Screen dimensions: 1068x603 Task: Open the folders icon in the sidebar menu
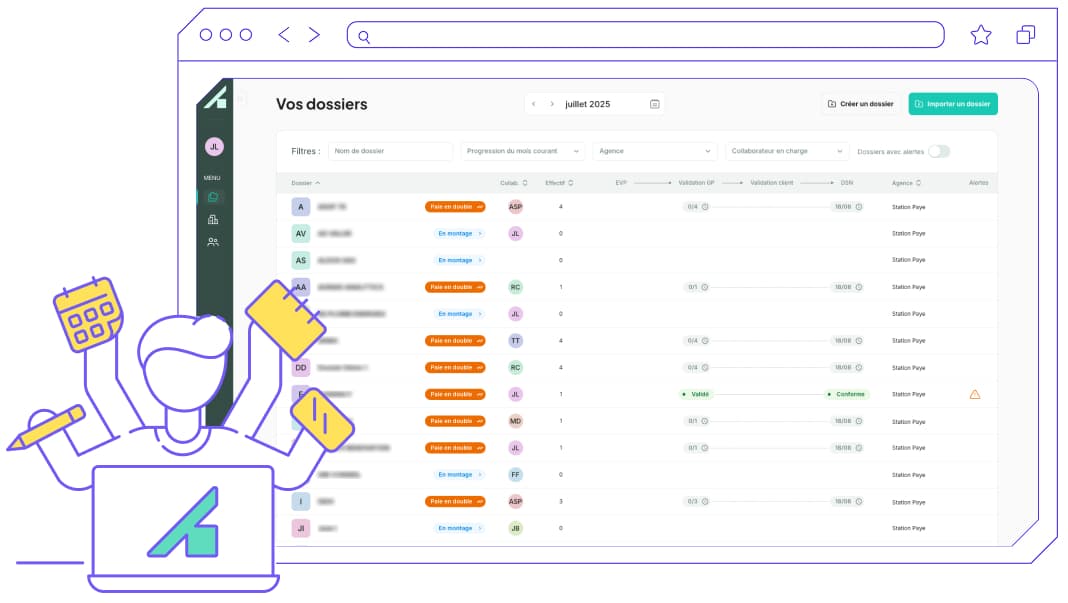pyautogui.click(x=213, y=197)
